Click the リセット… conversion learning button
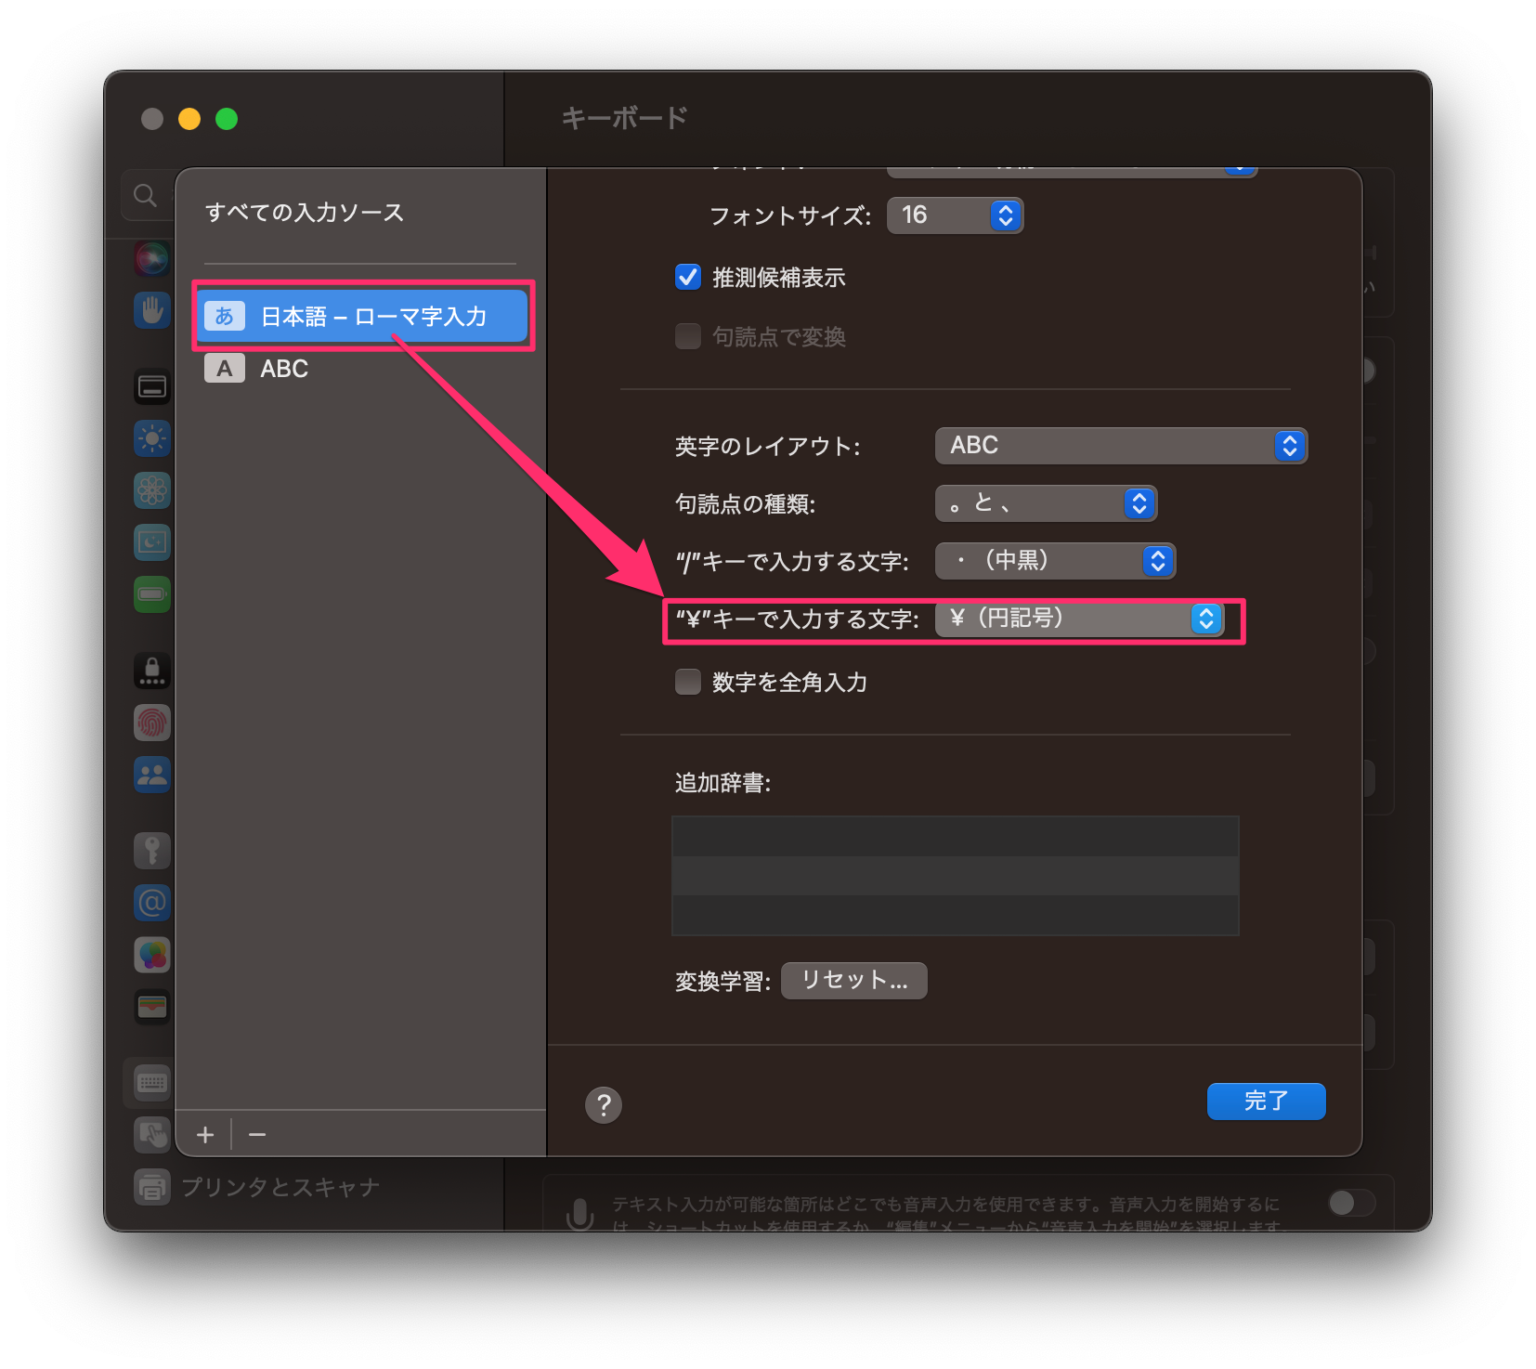This screenshot has width=1536, height=1369. (853, 980)
